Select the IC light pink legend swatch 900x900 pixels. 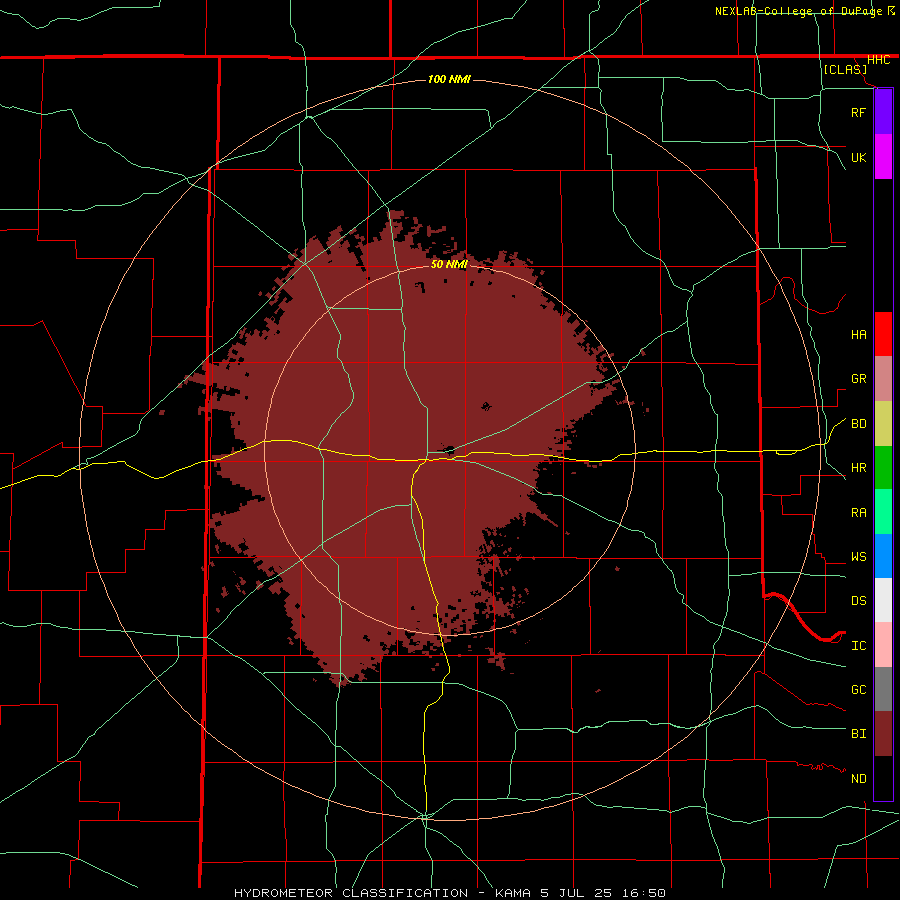point(883,645)
